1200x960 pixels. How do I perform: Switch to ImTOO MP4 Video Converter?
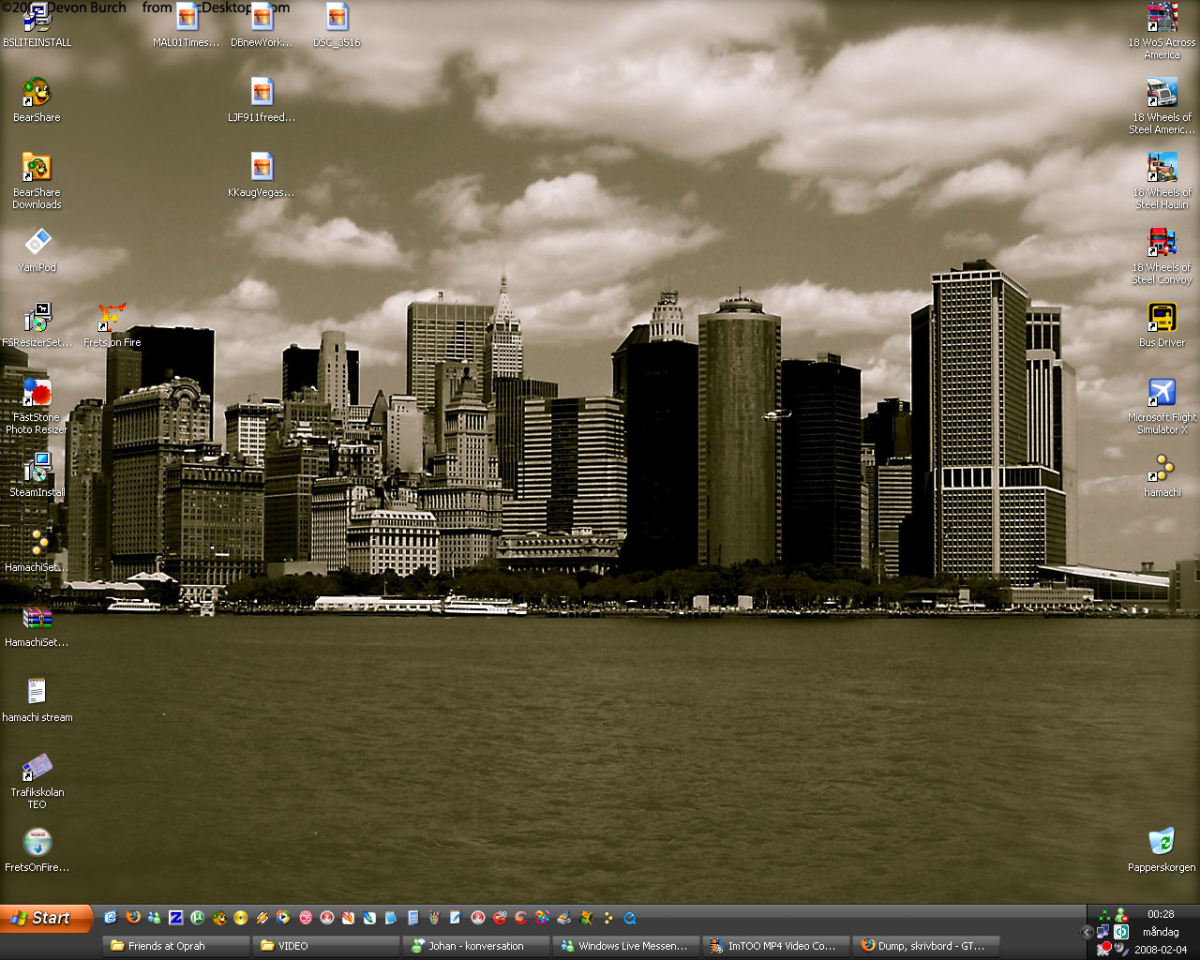(x=776, y=945)
